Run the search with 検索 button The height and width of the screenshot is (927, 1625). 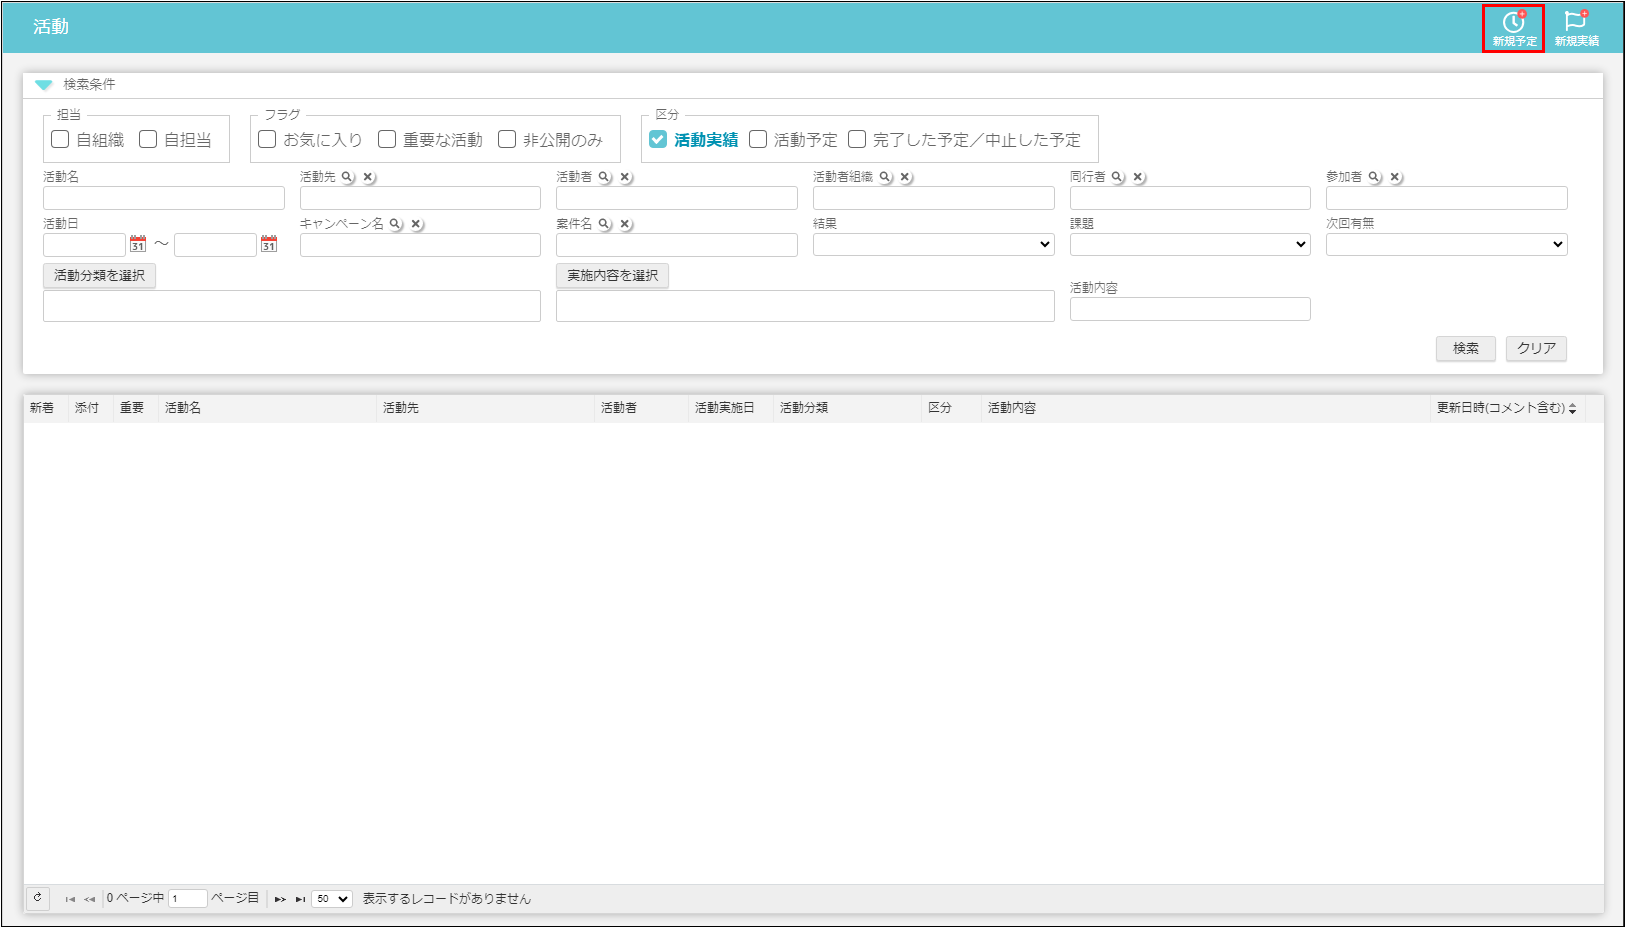click(1466, 348)
